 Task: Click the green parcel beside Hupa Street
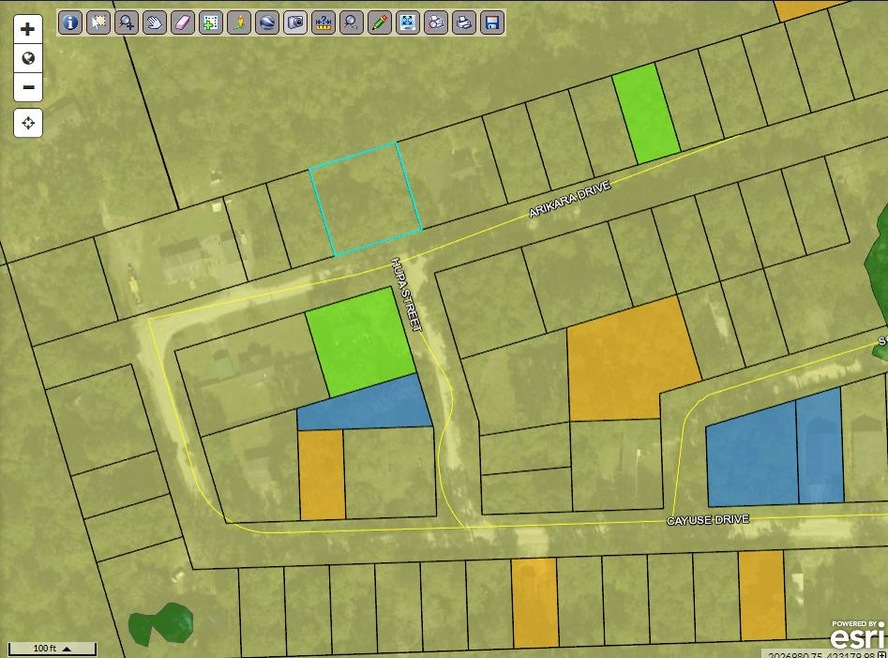point(359,339)
